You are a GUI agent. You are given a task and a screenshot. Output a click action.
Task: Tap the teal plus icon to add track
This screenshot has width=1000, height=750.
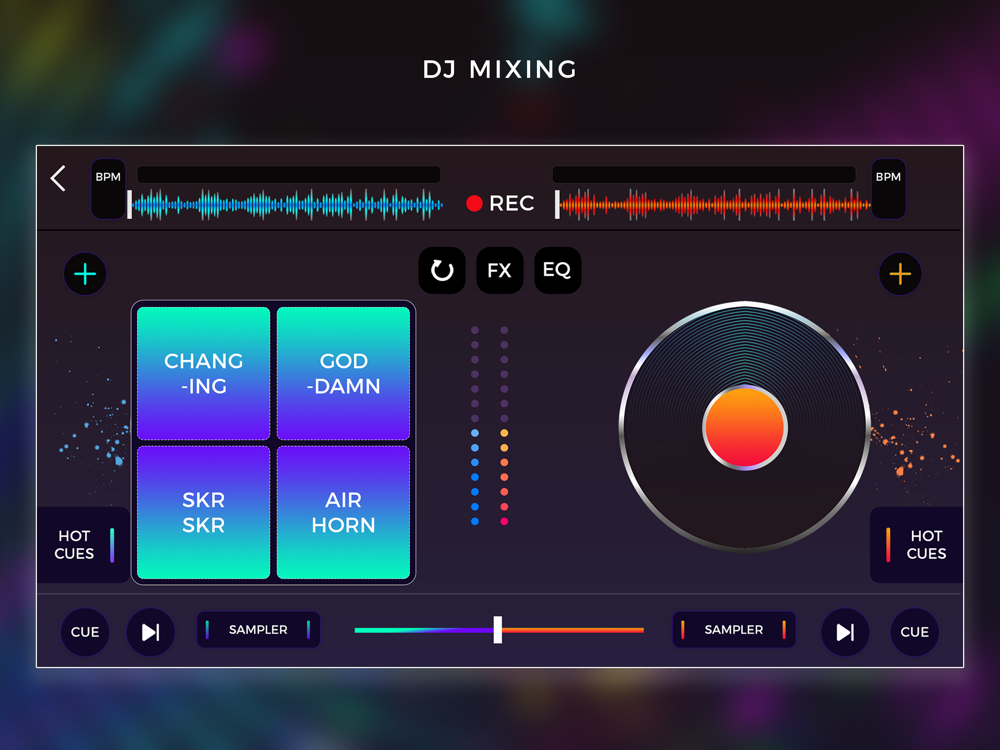85,274
